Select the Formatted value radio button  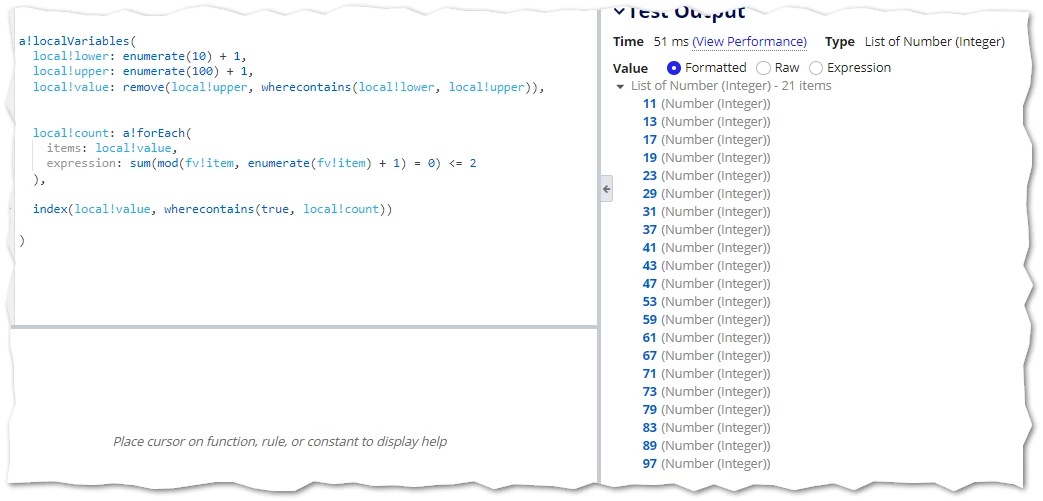674,68
